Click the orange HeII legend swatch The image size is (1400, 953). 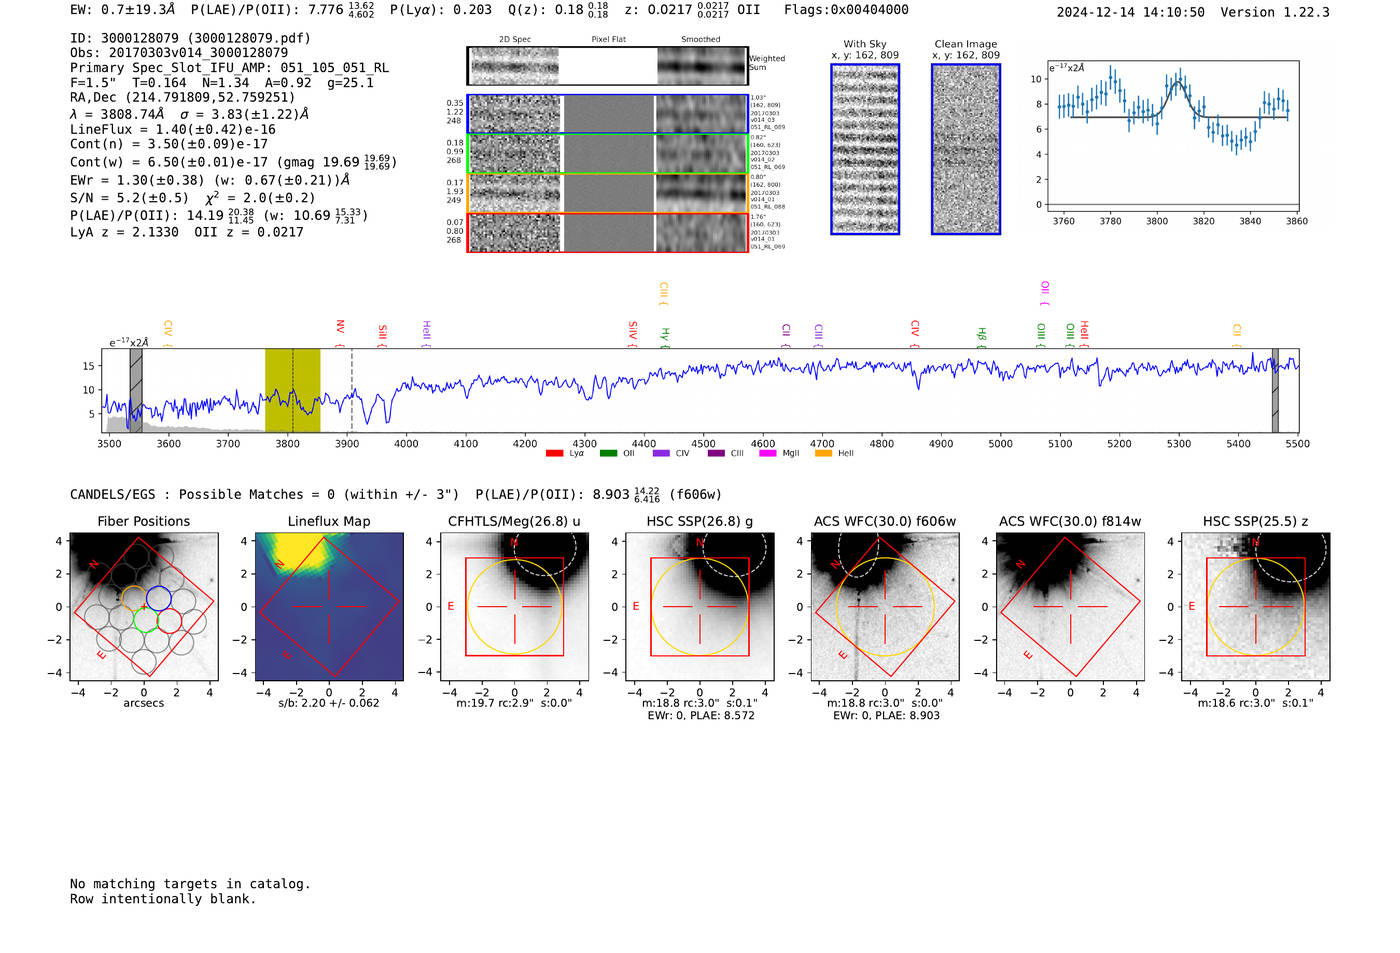click(x=823, y=454)
